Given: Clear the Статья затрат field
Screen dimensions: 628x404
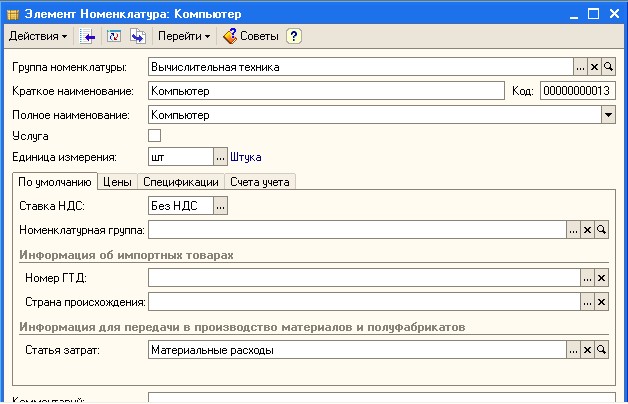Looking at the screenshot, I should pos(587,350).
